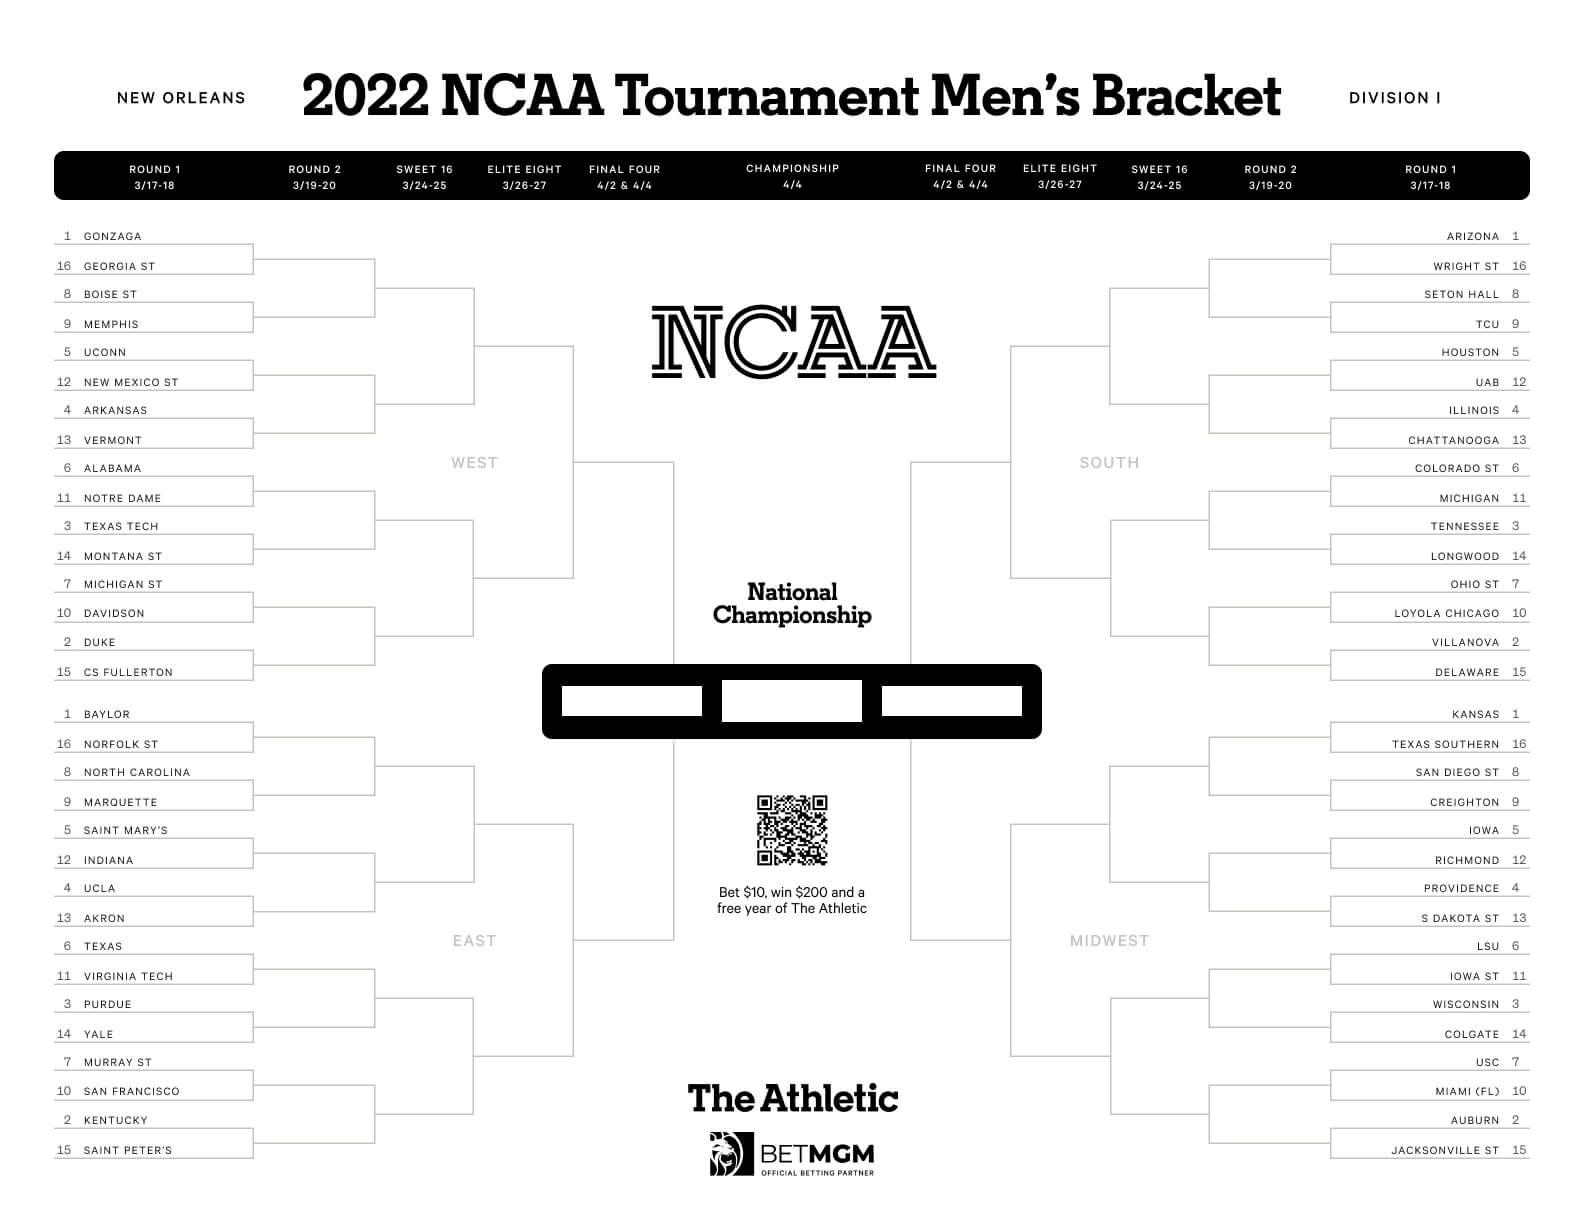Screen dimensions: 1584x1224
Task: Click the MIDWEST region label
Action: pyautogui.click(x=1109, y=941)
